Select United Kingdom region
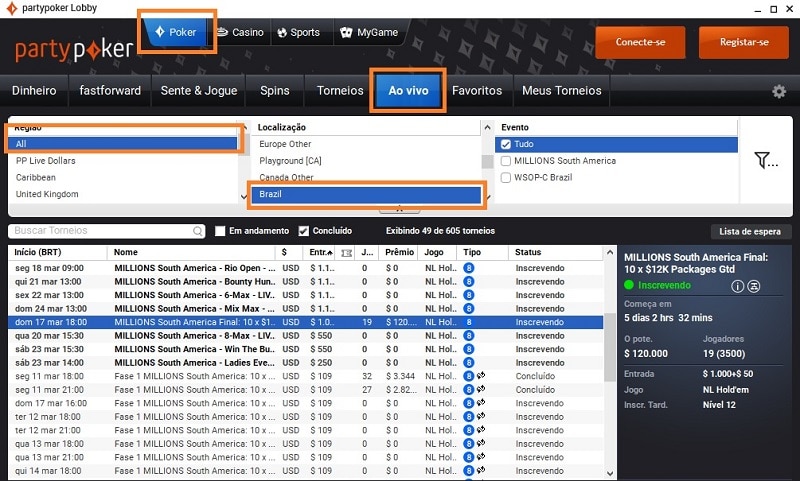The width and height of the screenshot is (800, 481). pos(123,194)
